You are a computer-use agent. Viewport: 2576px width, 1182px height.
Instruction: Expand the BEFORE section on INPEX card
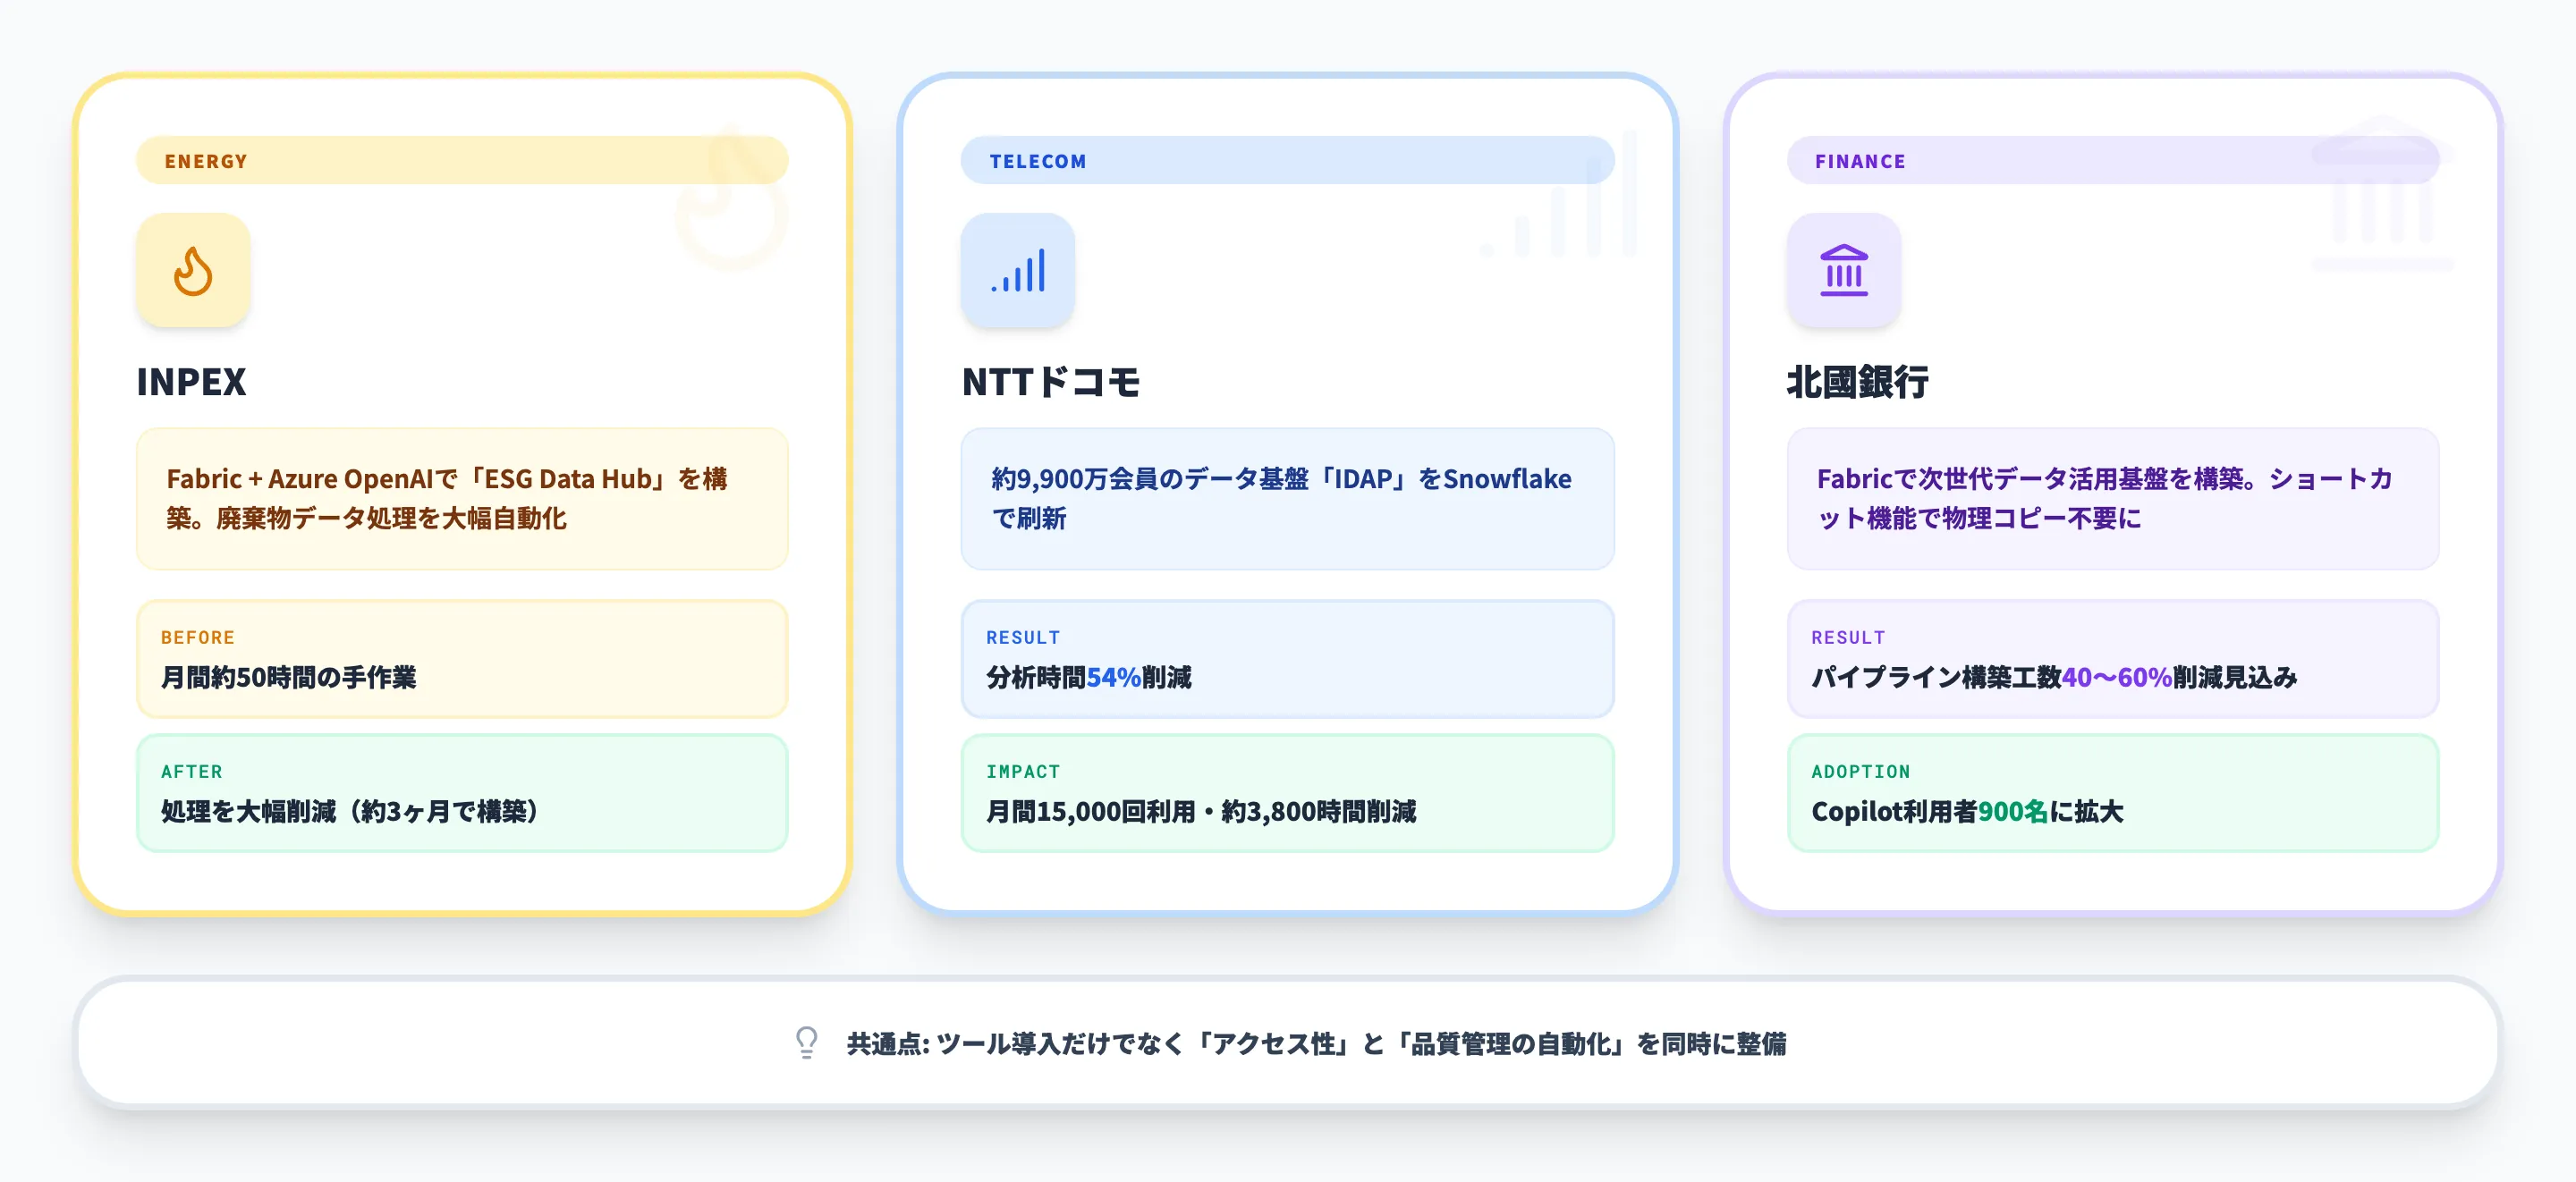[x=461, y=659]
